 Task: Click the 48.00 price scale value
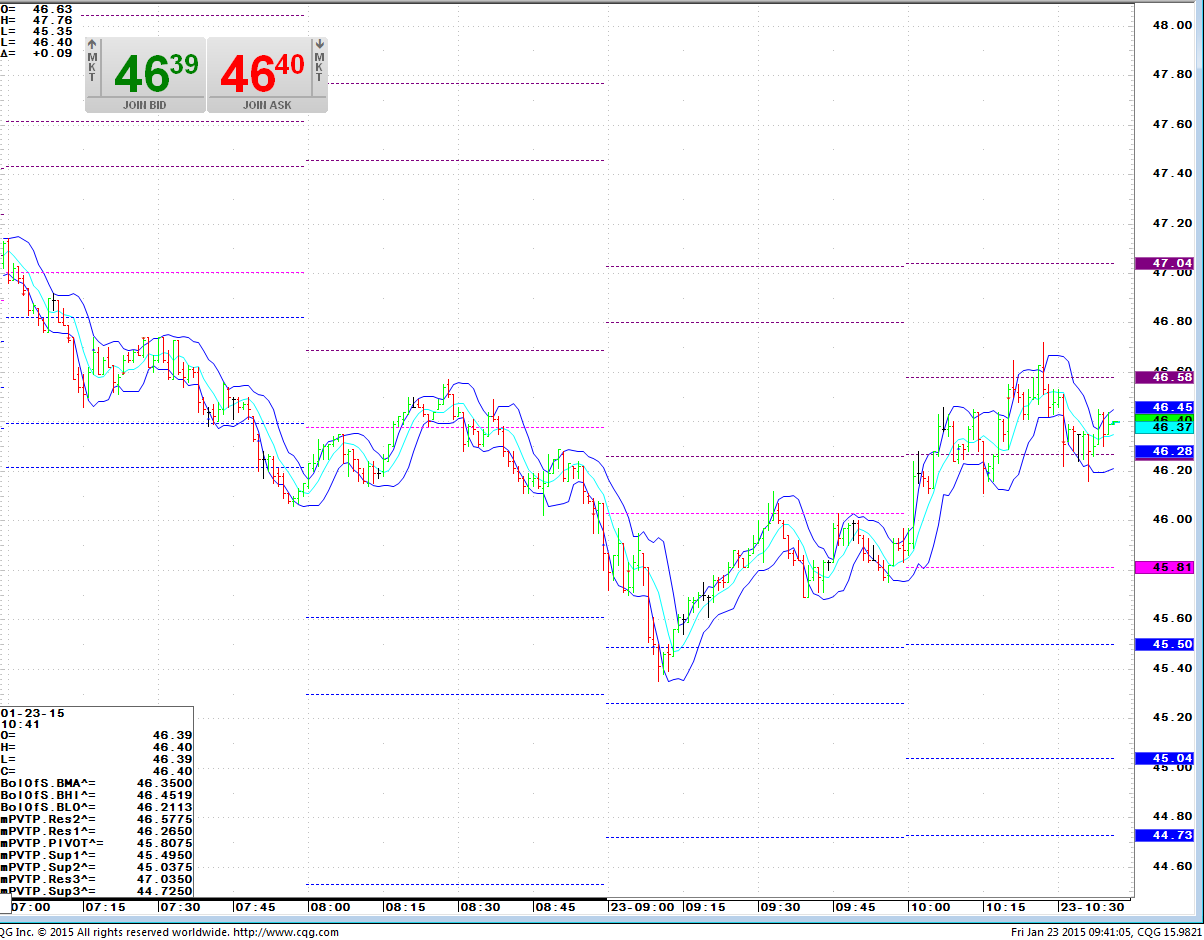coord(1172,25)
